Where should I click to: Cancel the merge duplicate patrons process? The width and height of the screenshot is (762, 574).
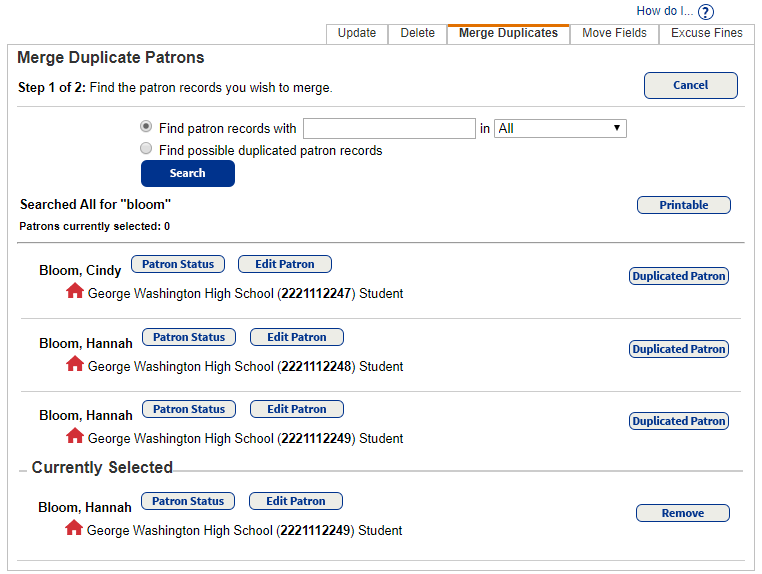[690, 85]
